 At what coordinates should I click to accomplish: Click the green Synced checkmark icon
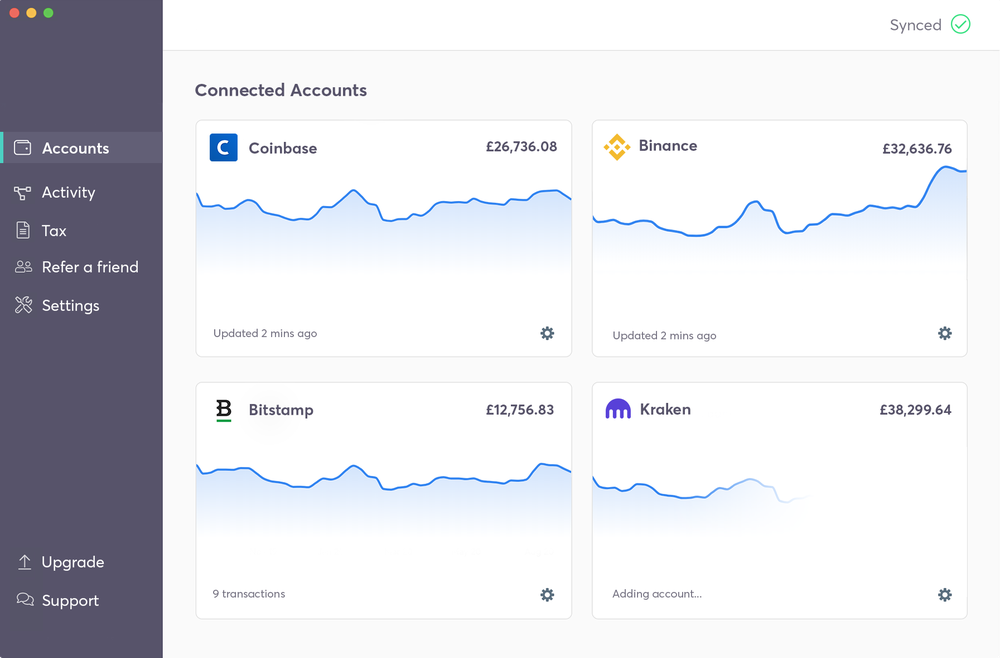click(x=960, y=24)
